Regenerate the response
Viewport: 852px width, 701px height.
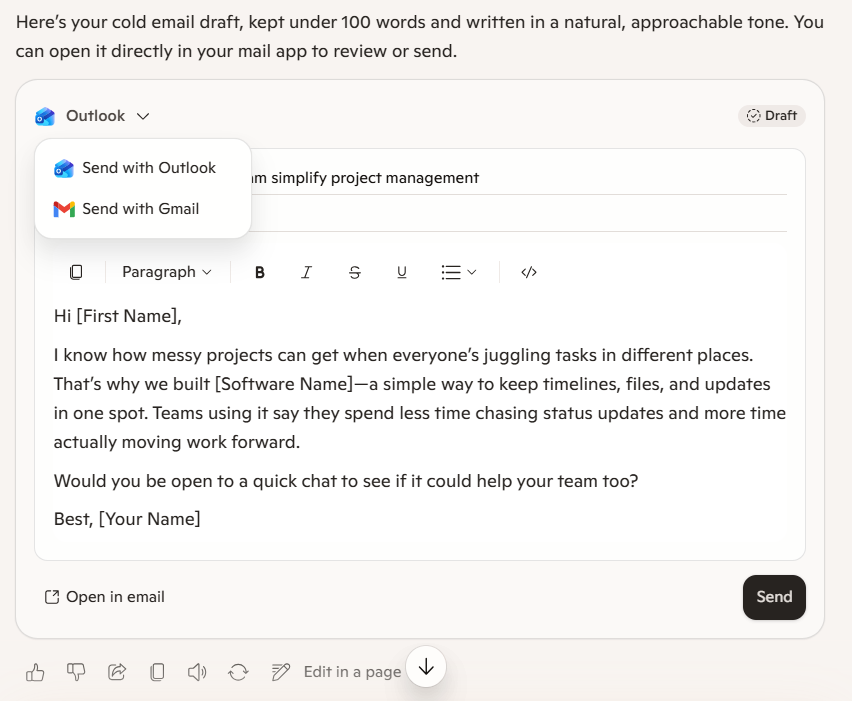point(238,672)
